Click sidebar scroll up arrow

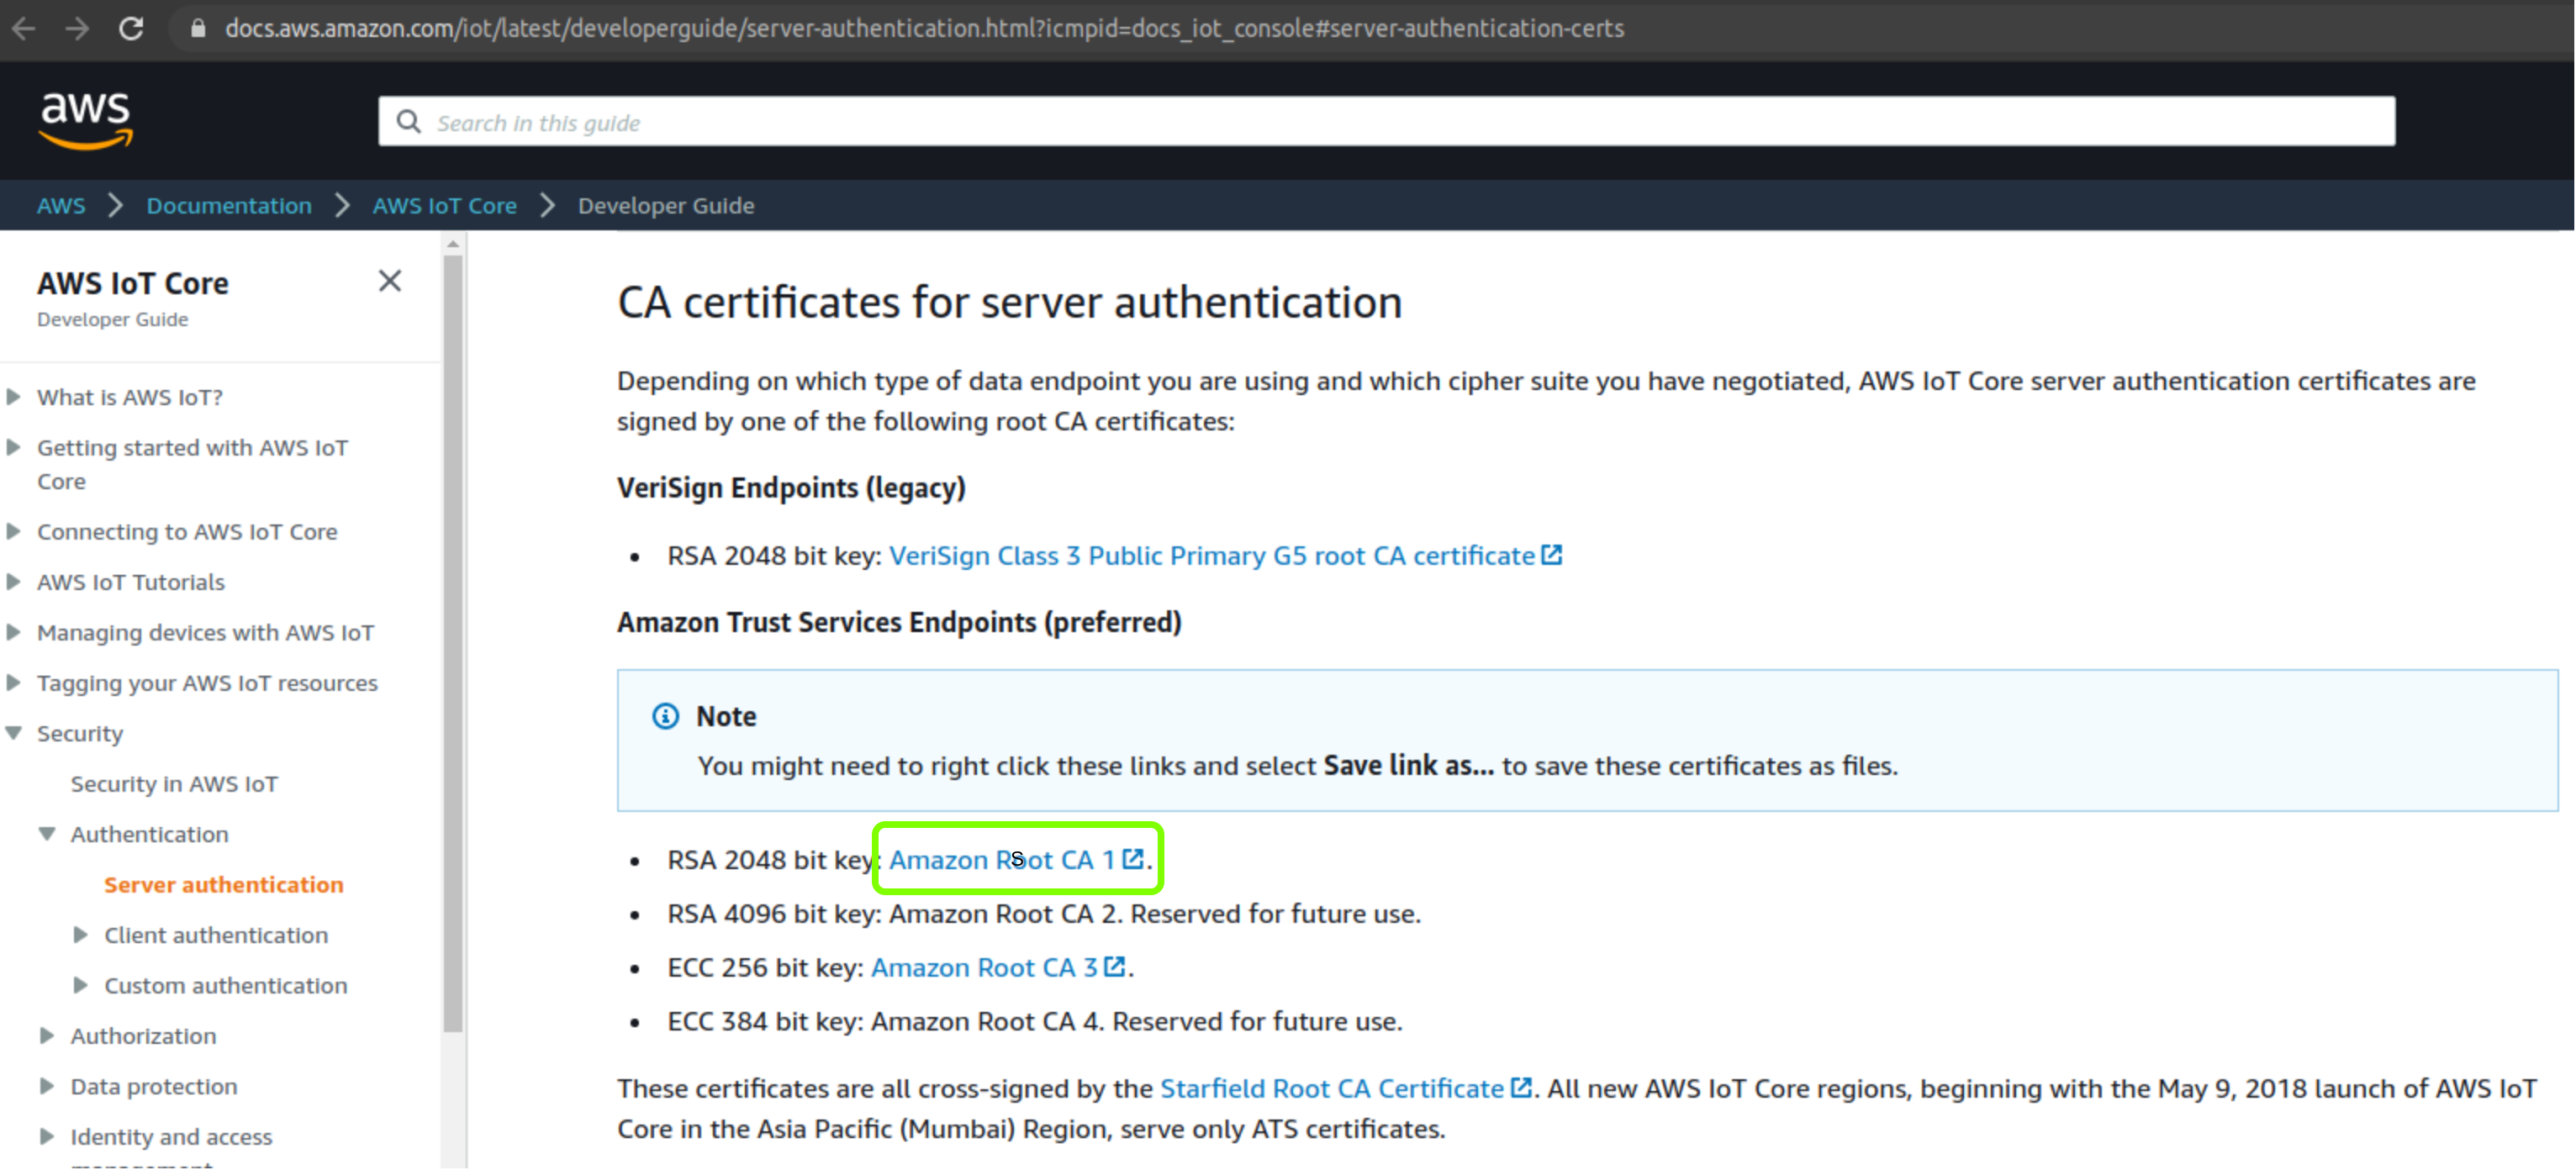coord(453,243)
